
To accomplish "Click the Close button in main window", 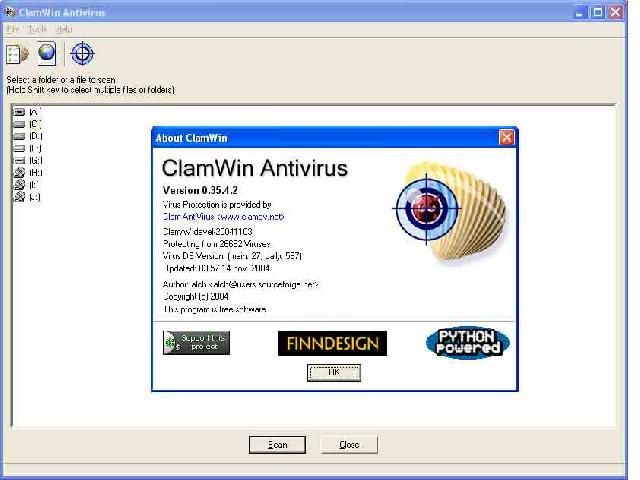I will pyautogui.click(x=349, y=444).
